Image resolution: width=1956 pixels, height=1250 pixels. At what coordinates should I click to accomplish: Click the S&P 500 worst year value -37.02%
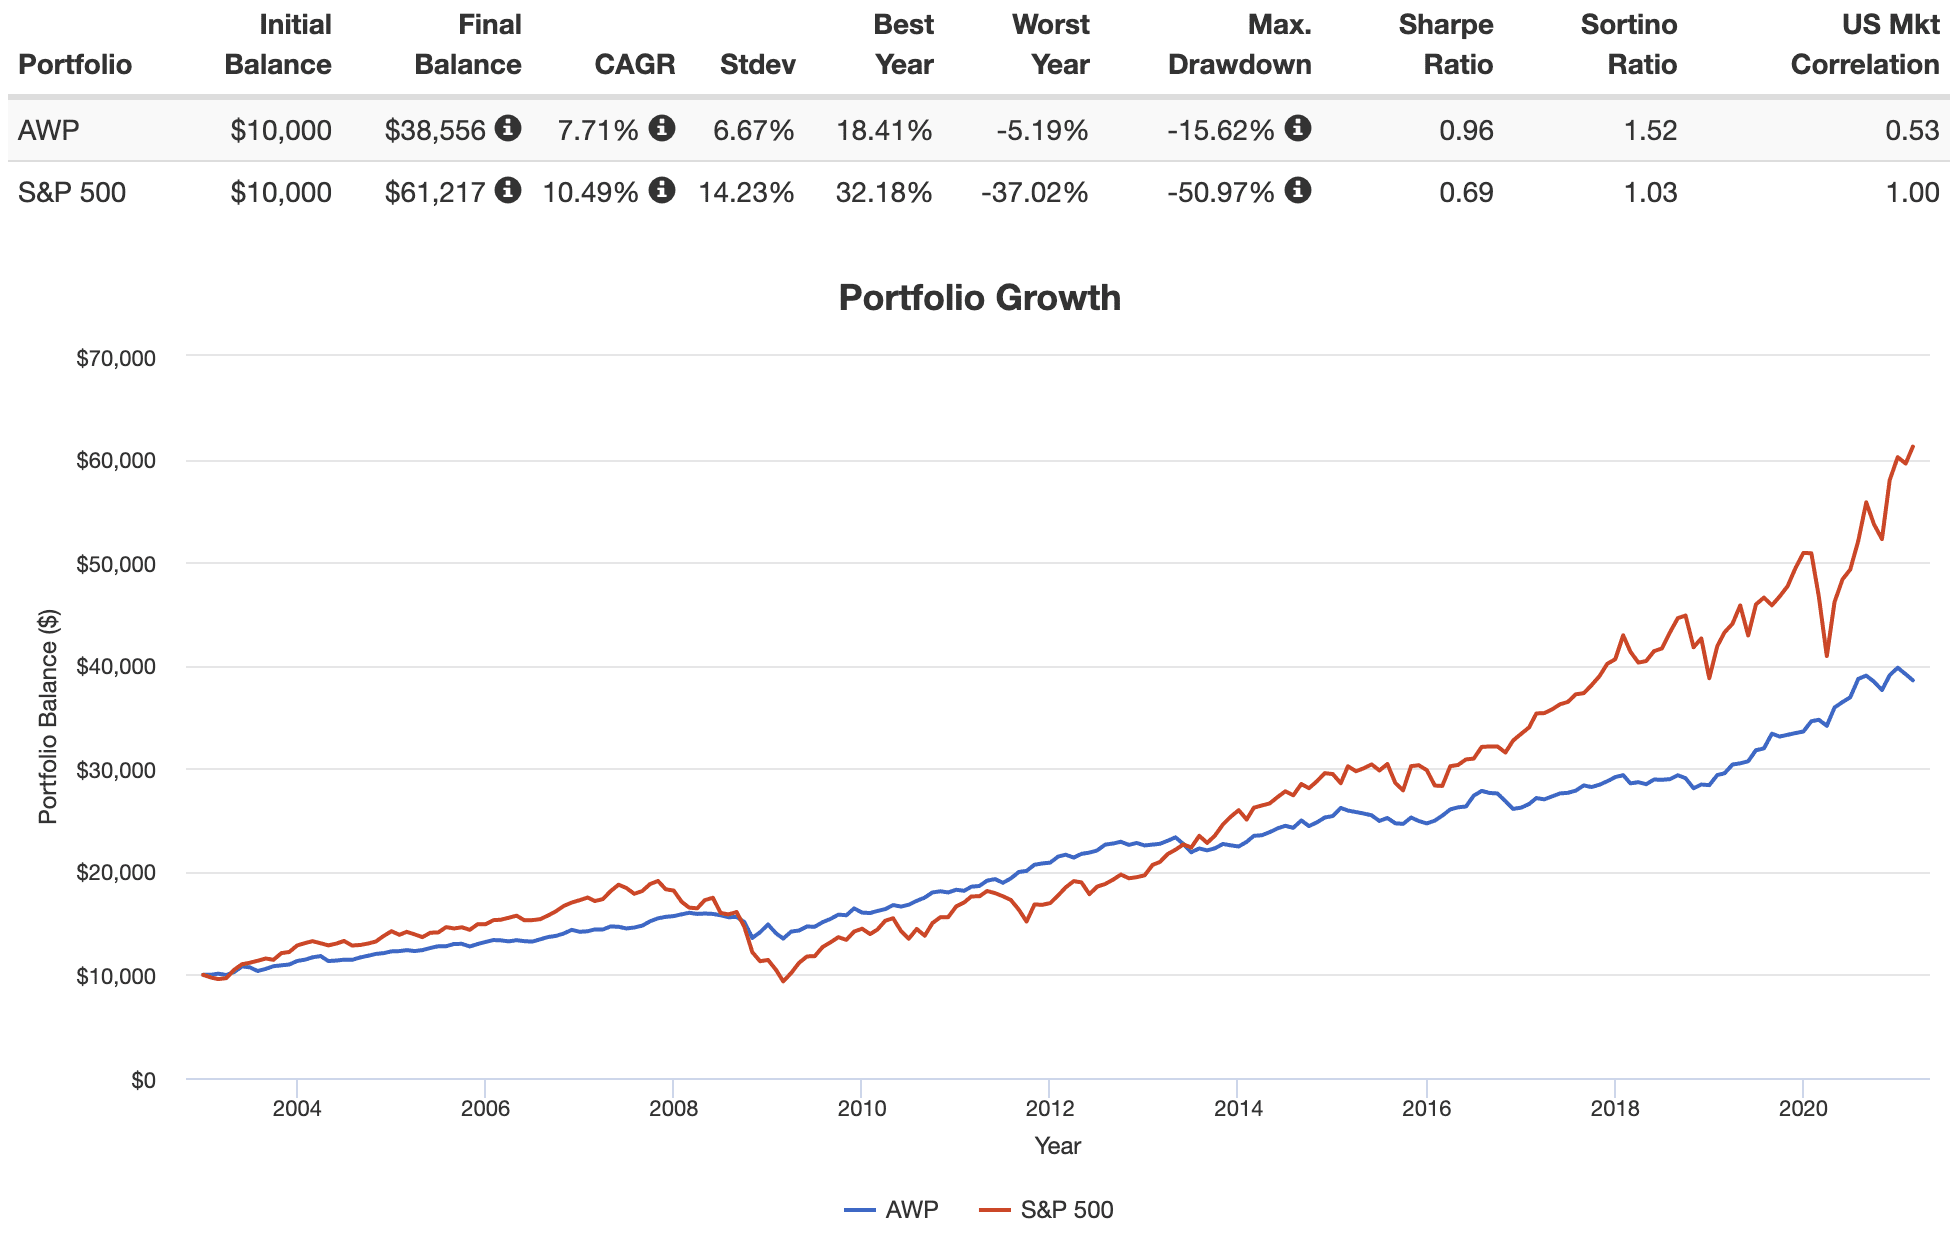click(x=1034, y=192)
